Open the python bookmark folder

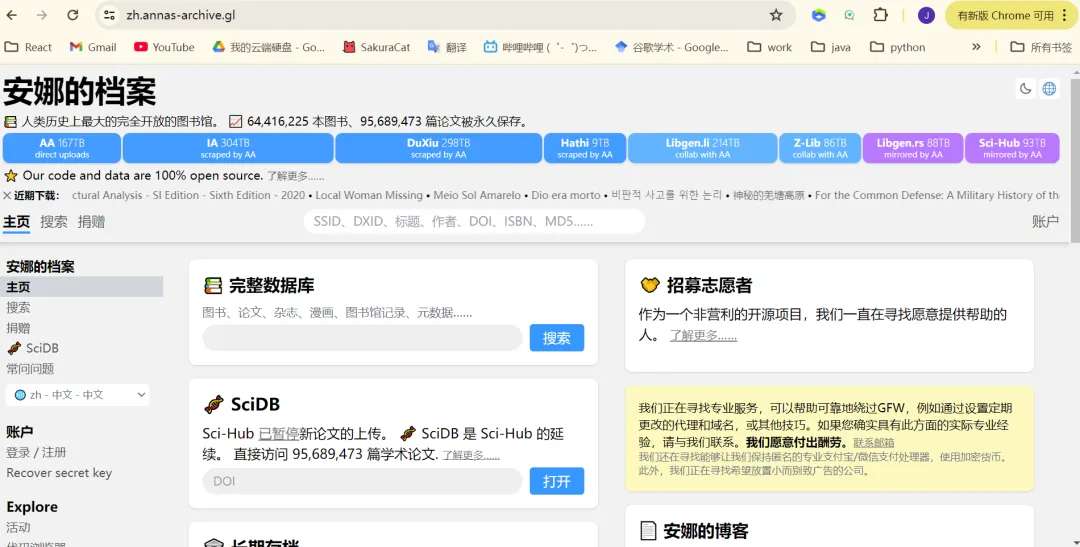(897, 47)
